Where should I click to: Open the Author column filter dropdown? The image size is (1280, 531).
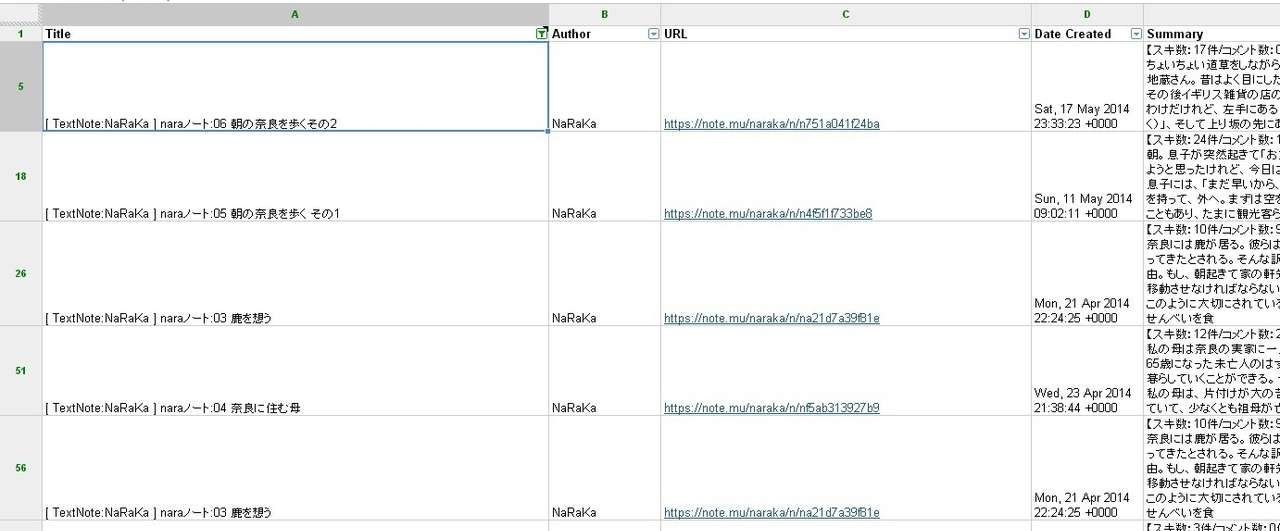(x=654, y=34)
